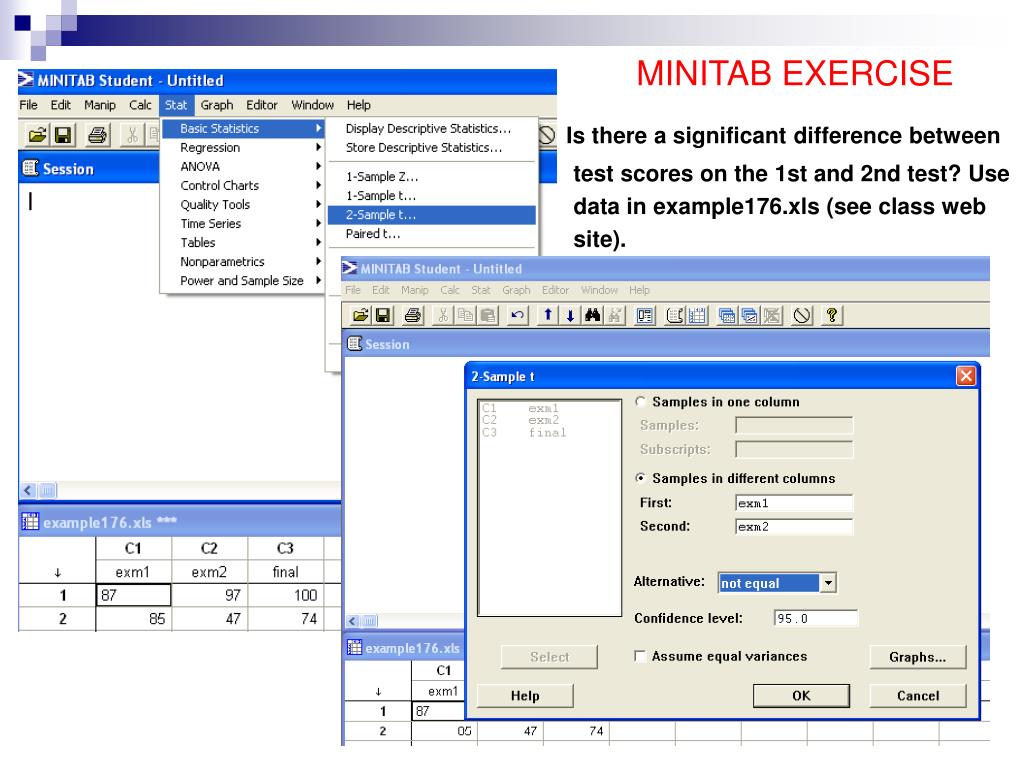Expand the ANOVA submenu
The image size is (1024, 768).
click(243, 167)
